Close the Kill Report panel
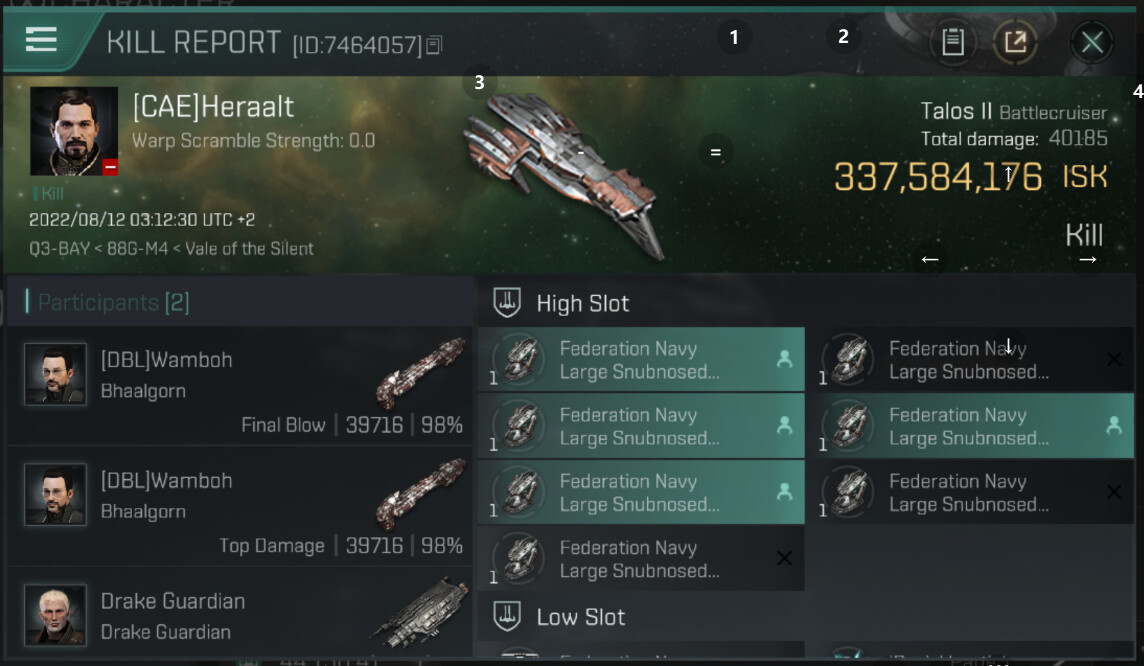Screen dimensions: 1144x666 point(1092,42)
